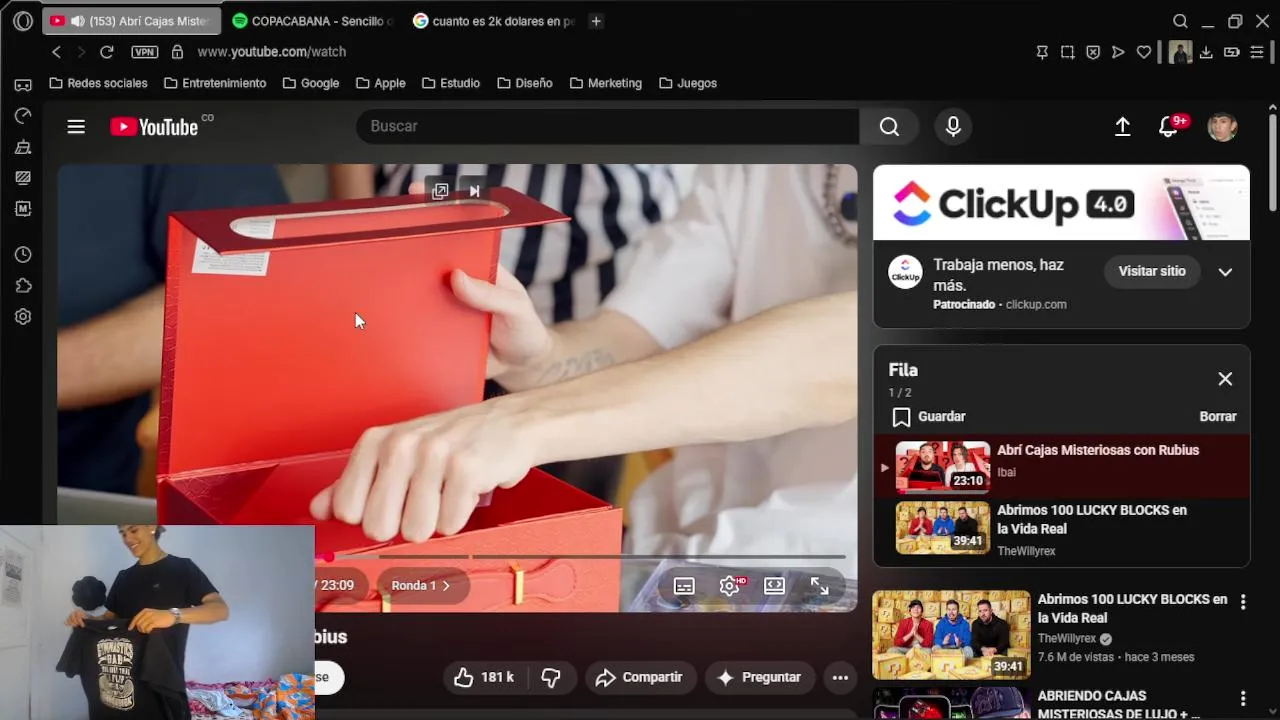Viewport: 1280px width, 720px height.
Task: Toggle fullscreen on the video player
Action: (x=819, y=586)
